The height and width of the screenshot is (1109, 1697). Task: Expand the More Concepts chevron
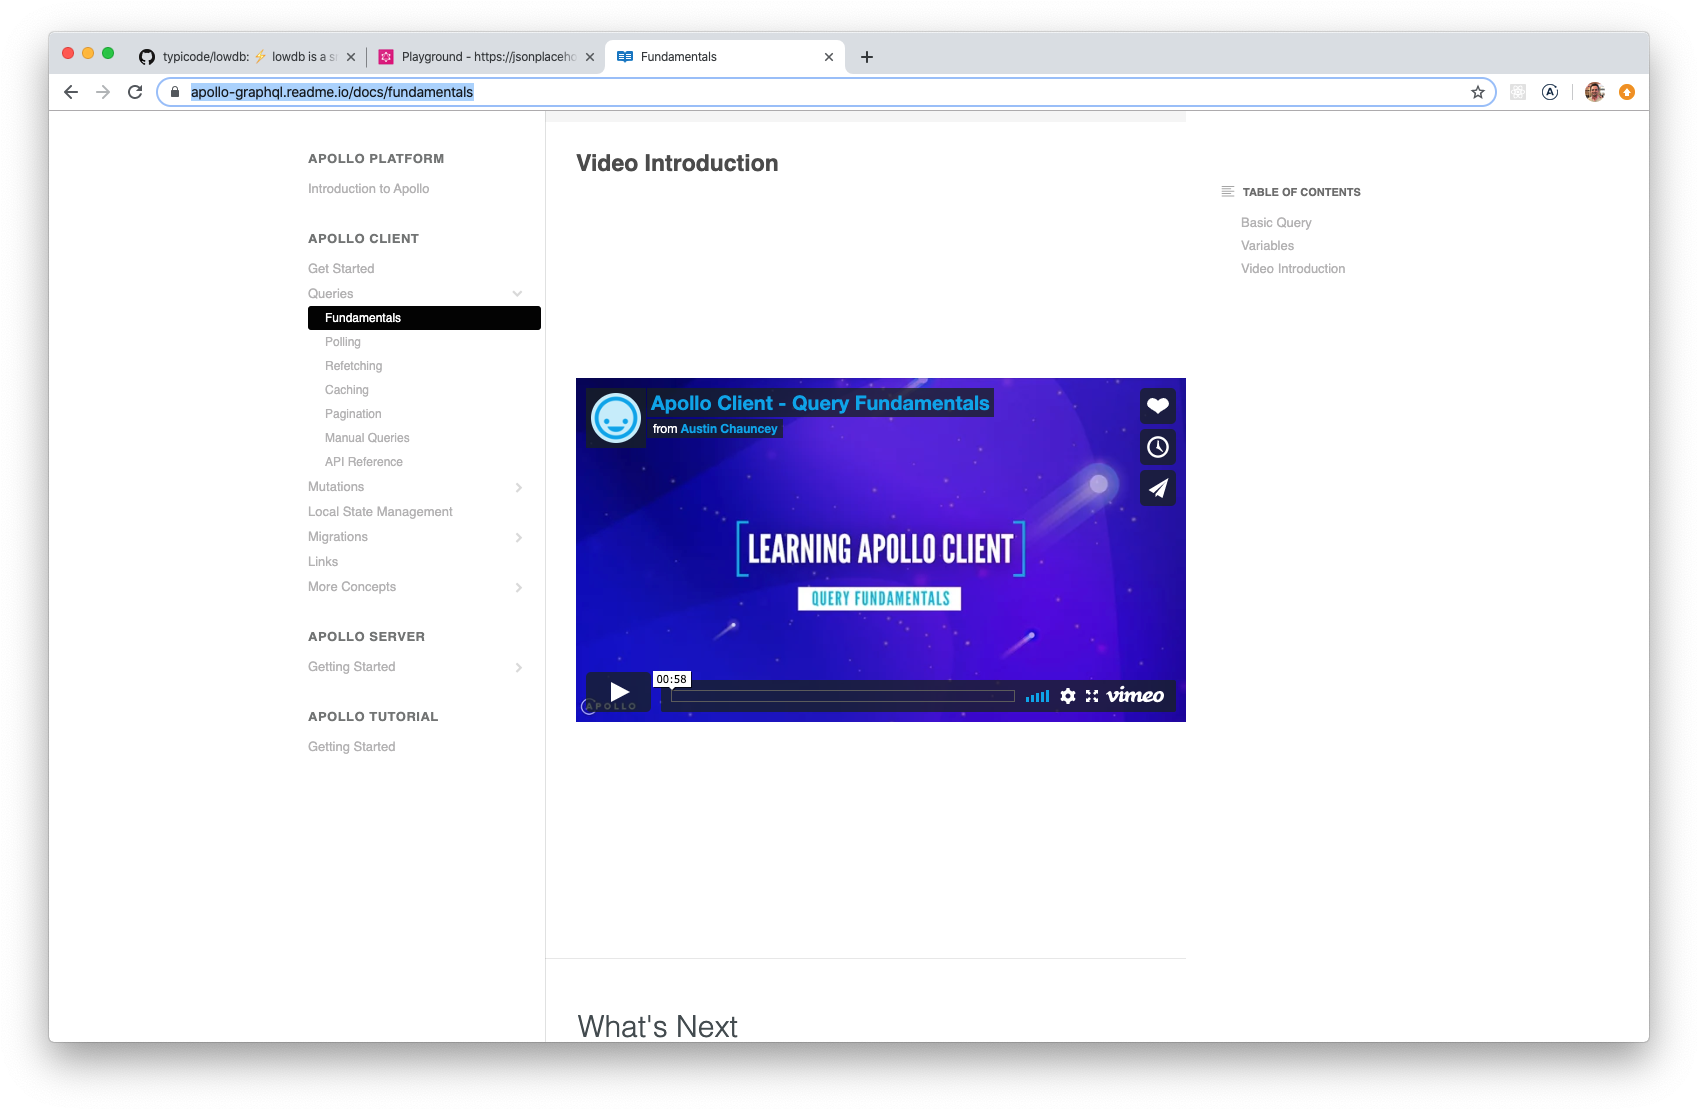click(x=518, y=587)
